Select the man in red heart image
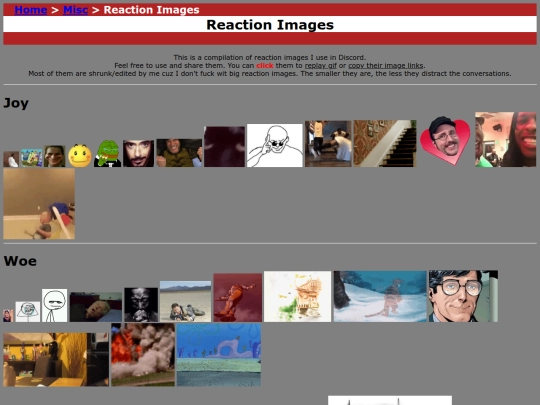 [x=446, y=141]
